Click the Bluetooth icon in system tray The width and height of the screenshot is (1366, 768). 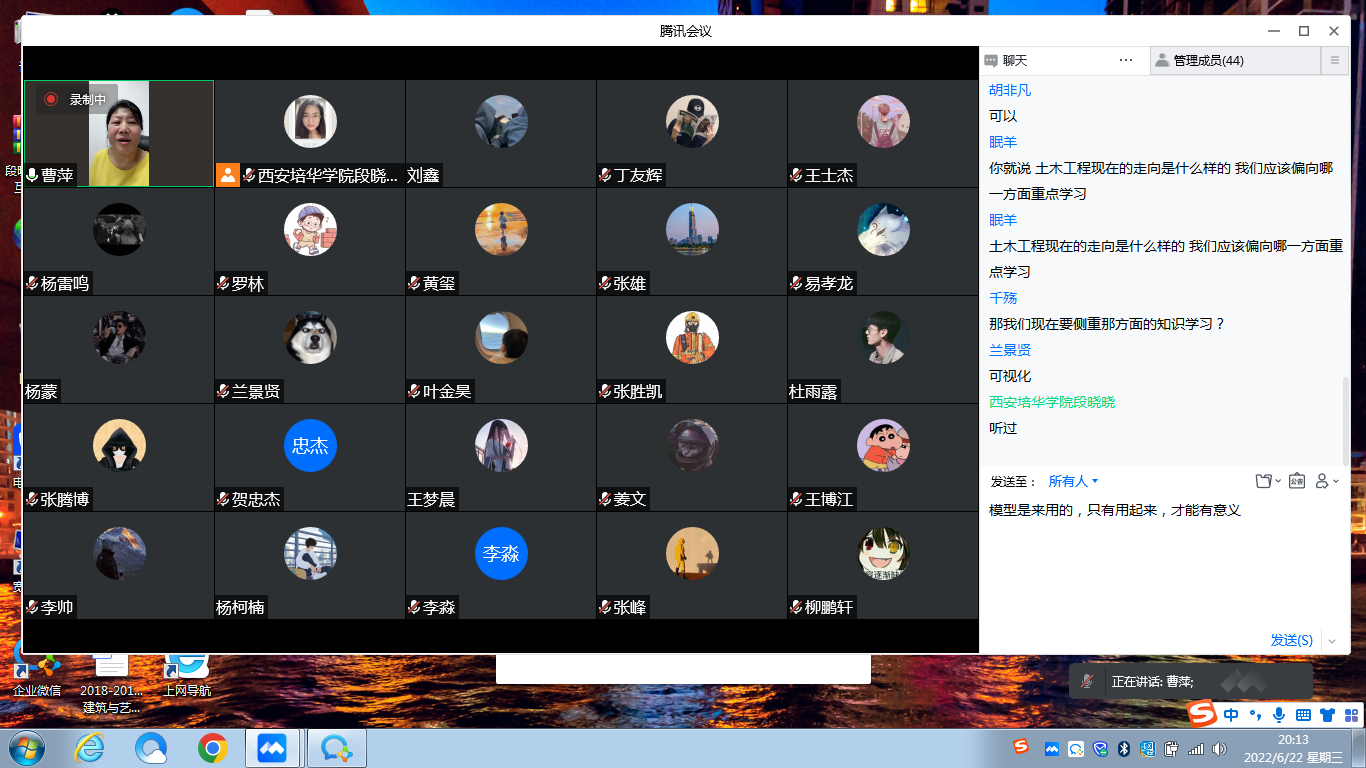(1123, 748)
